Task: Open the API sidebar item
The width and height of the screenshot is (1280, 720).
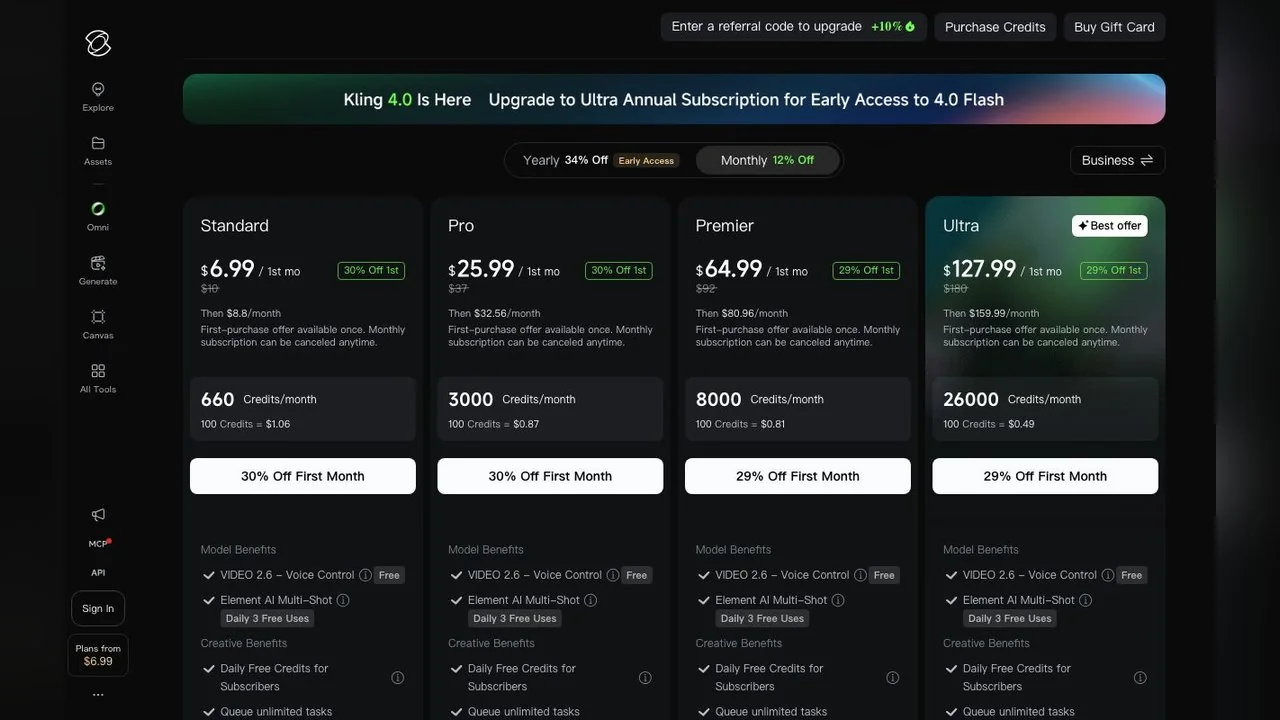Action: pos(98,573)
